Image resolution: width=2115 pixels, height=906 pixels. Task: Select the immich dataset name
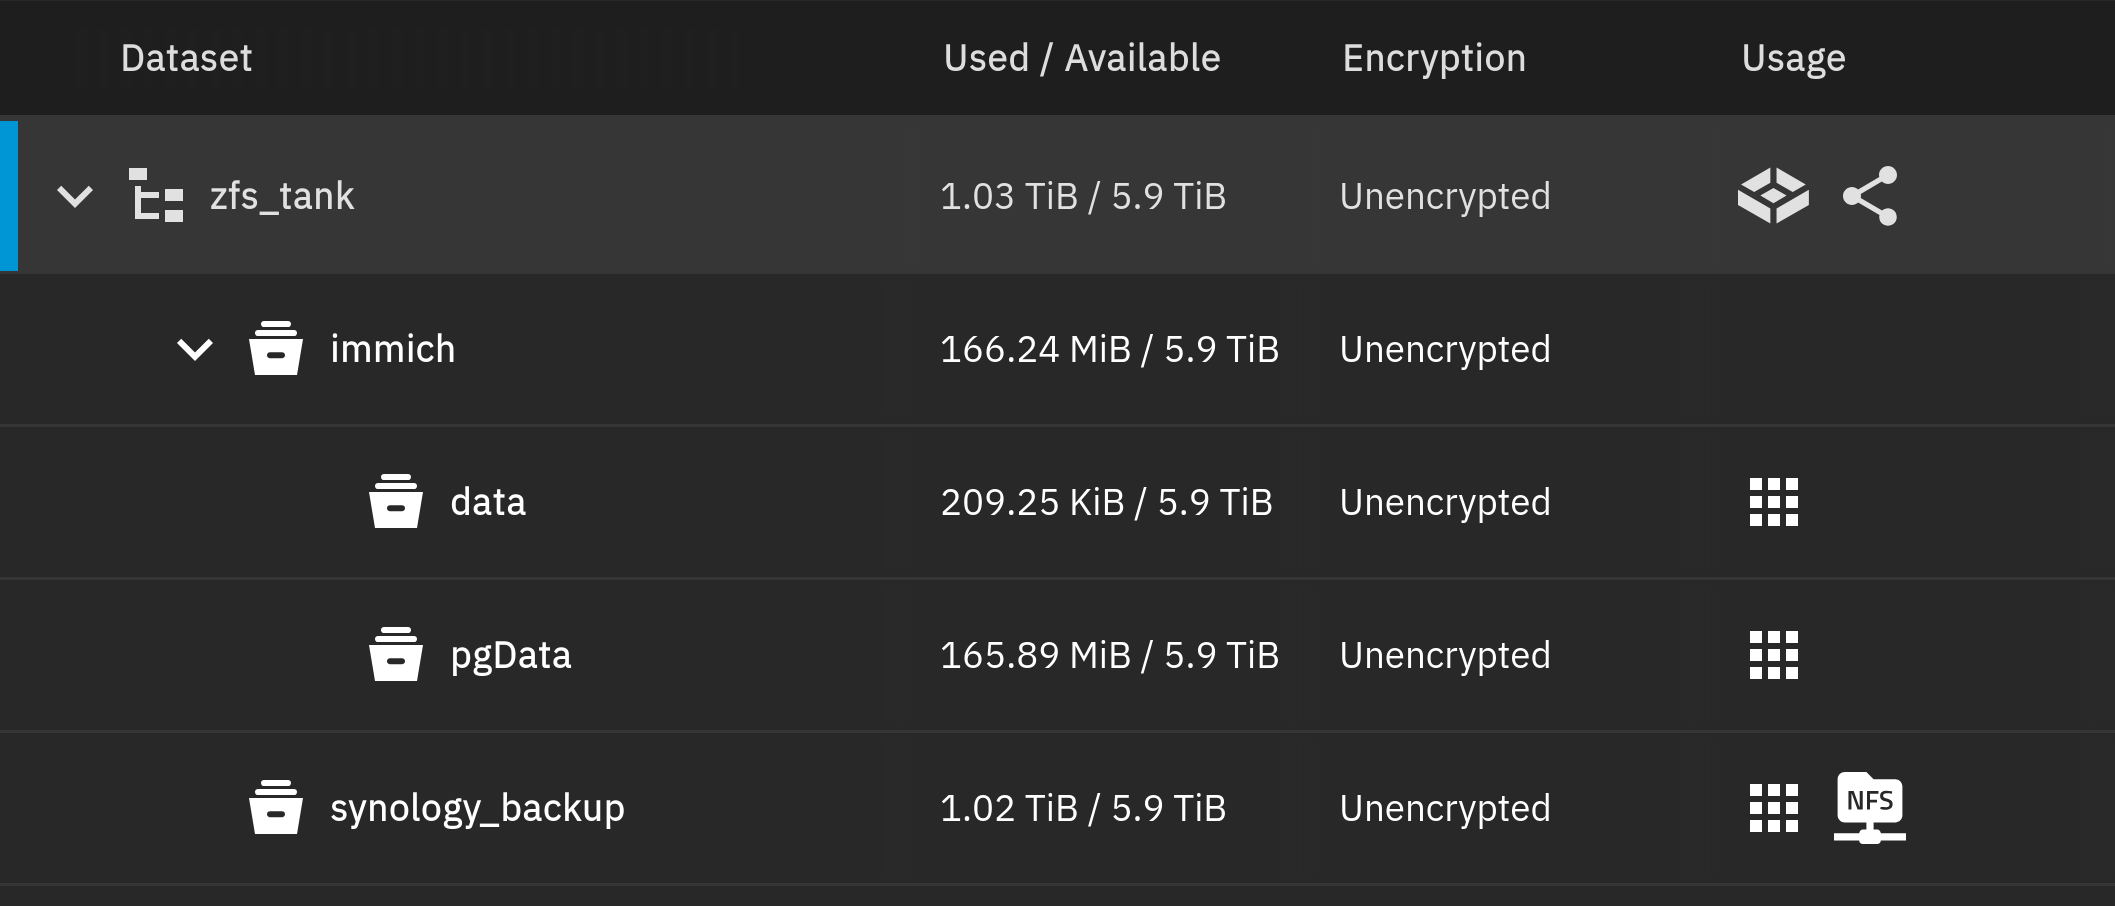pos(392,349)
